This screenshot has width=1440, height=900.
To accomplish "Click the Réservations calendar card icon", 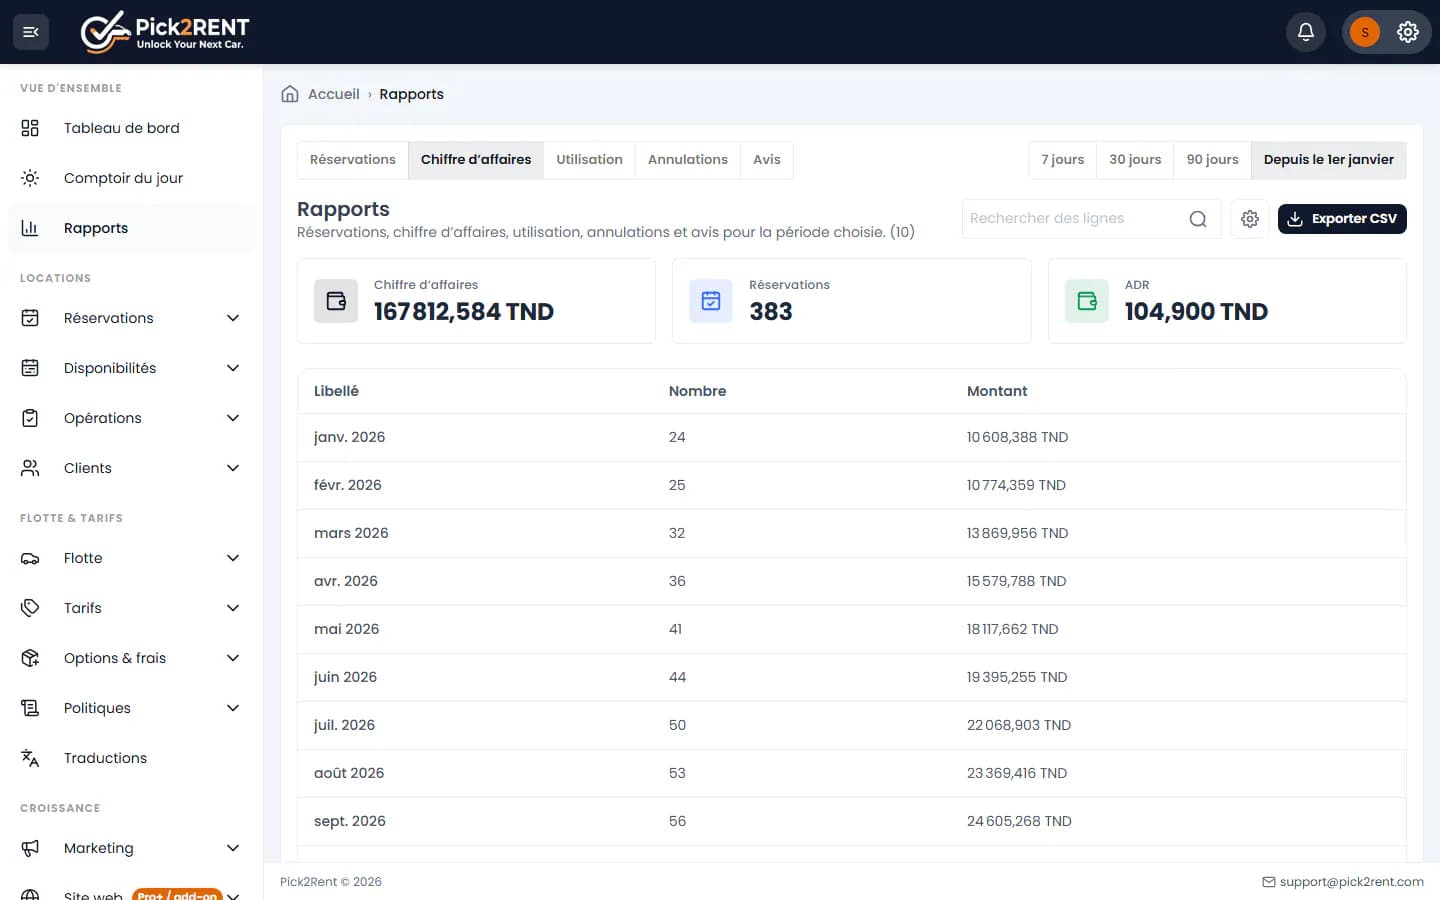I will coord(711,301).
